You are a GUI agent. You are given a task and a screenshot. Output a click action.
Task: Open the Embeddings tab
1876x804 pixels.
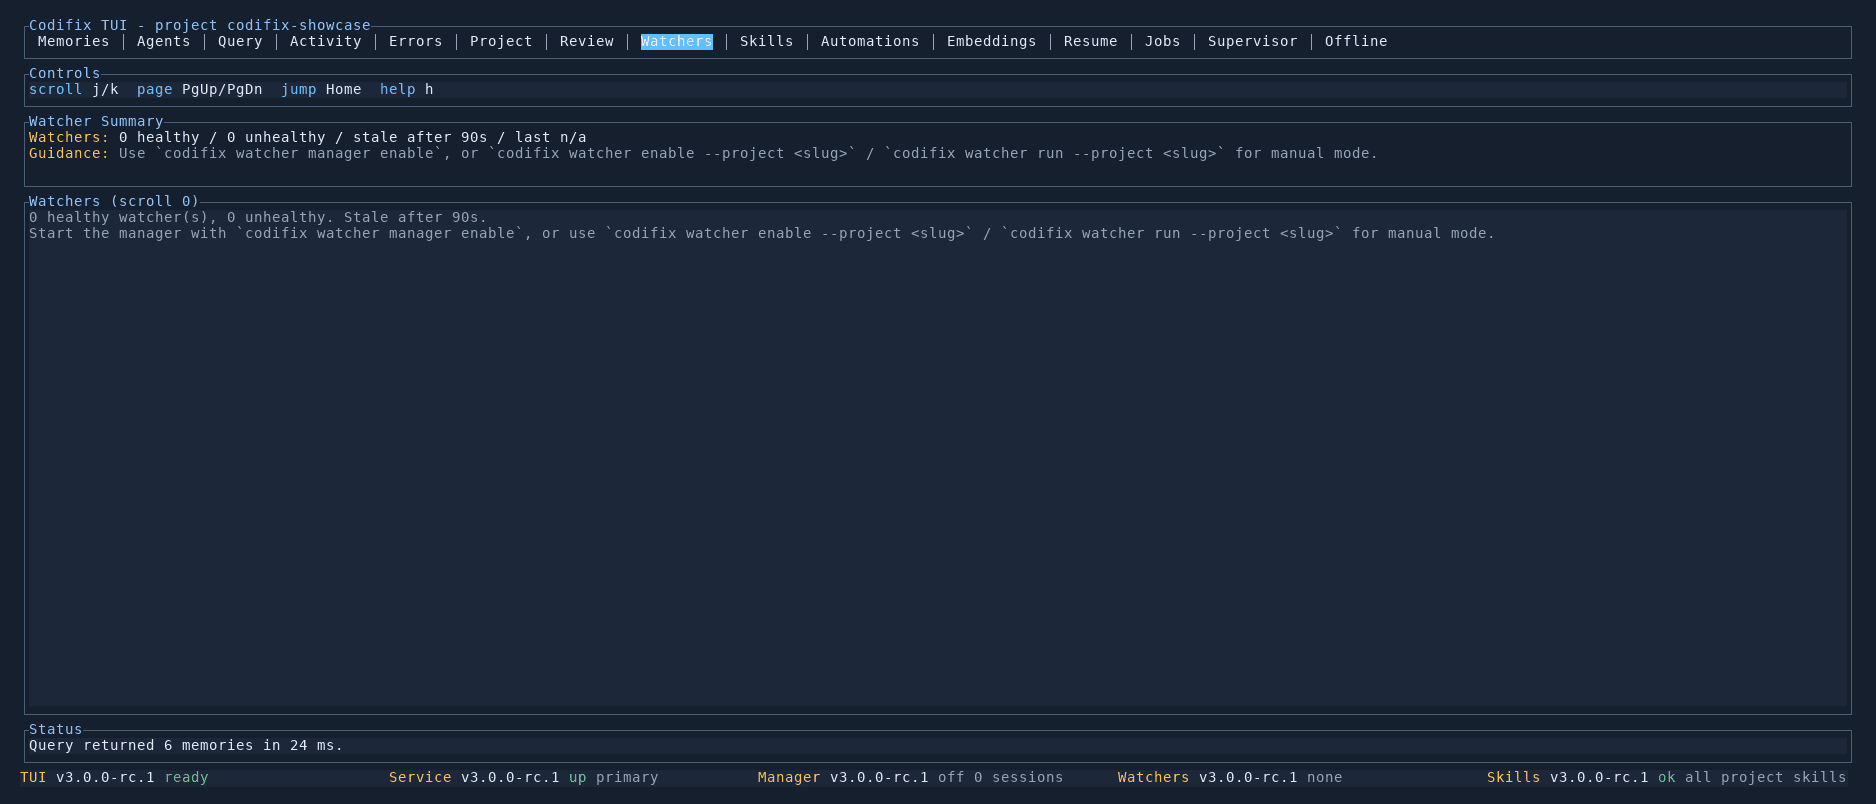click(992, 41)
